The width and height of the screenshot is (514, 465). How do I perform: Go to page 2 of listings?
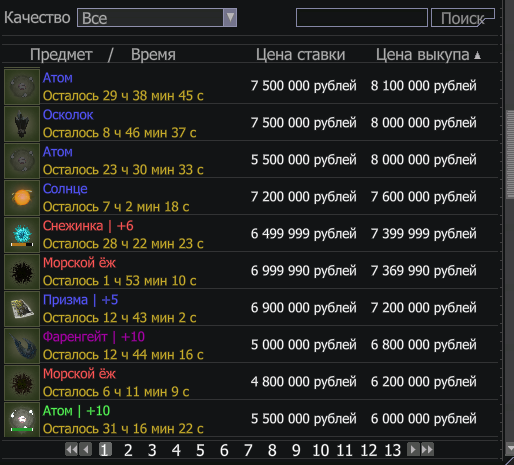[128, 450]
